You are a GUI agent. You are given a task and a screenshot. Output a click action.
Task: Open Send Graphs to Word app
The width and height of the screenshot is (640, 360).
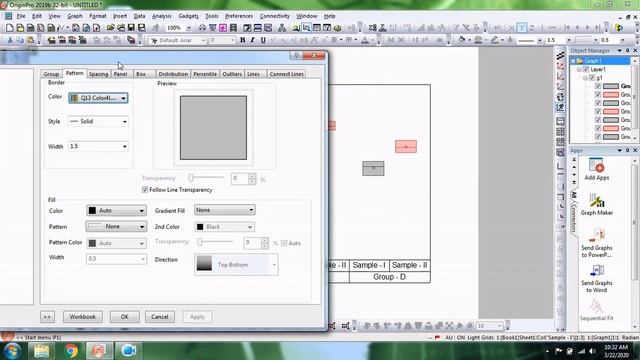596,278
